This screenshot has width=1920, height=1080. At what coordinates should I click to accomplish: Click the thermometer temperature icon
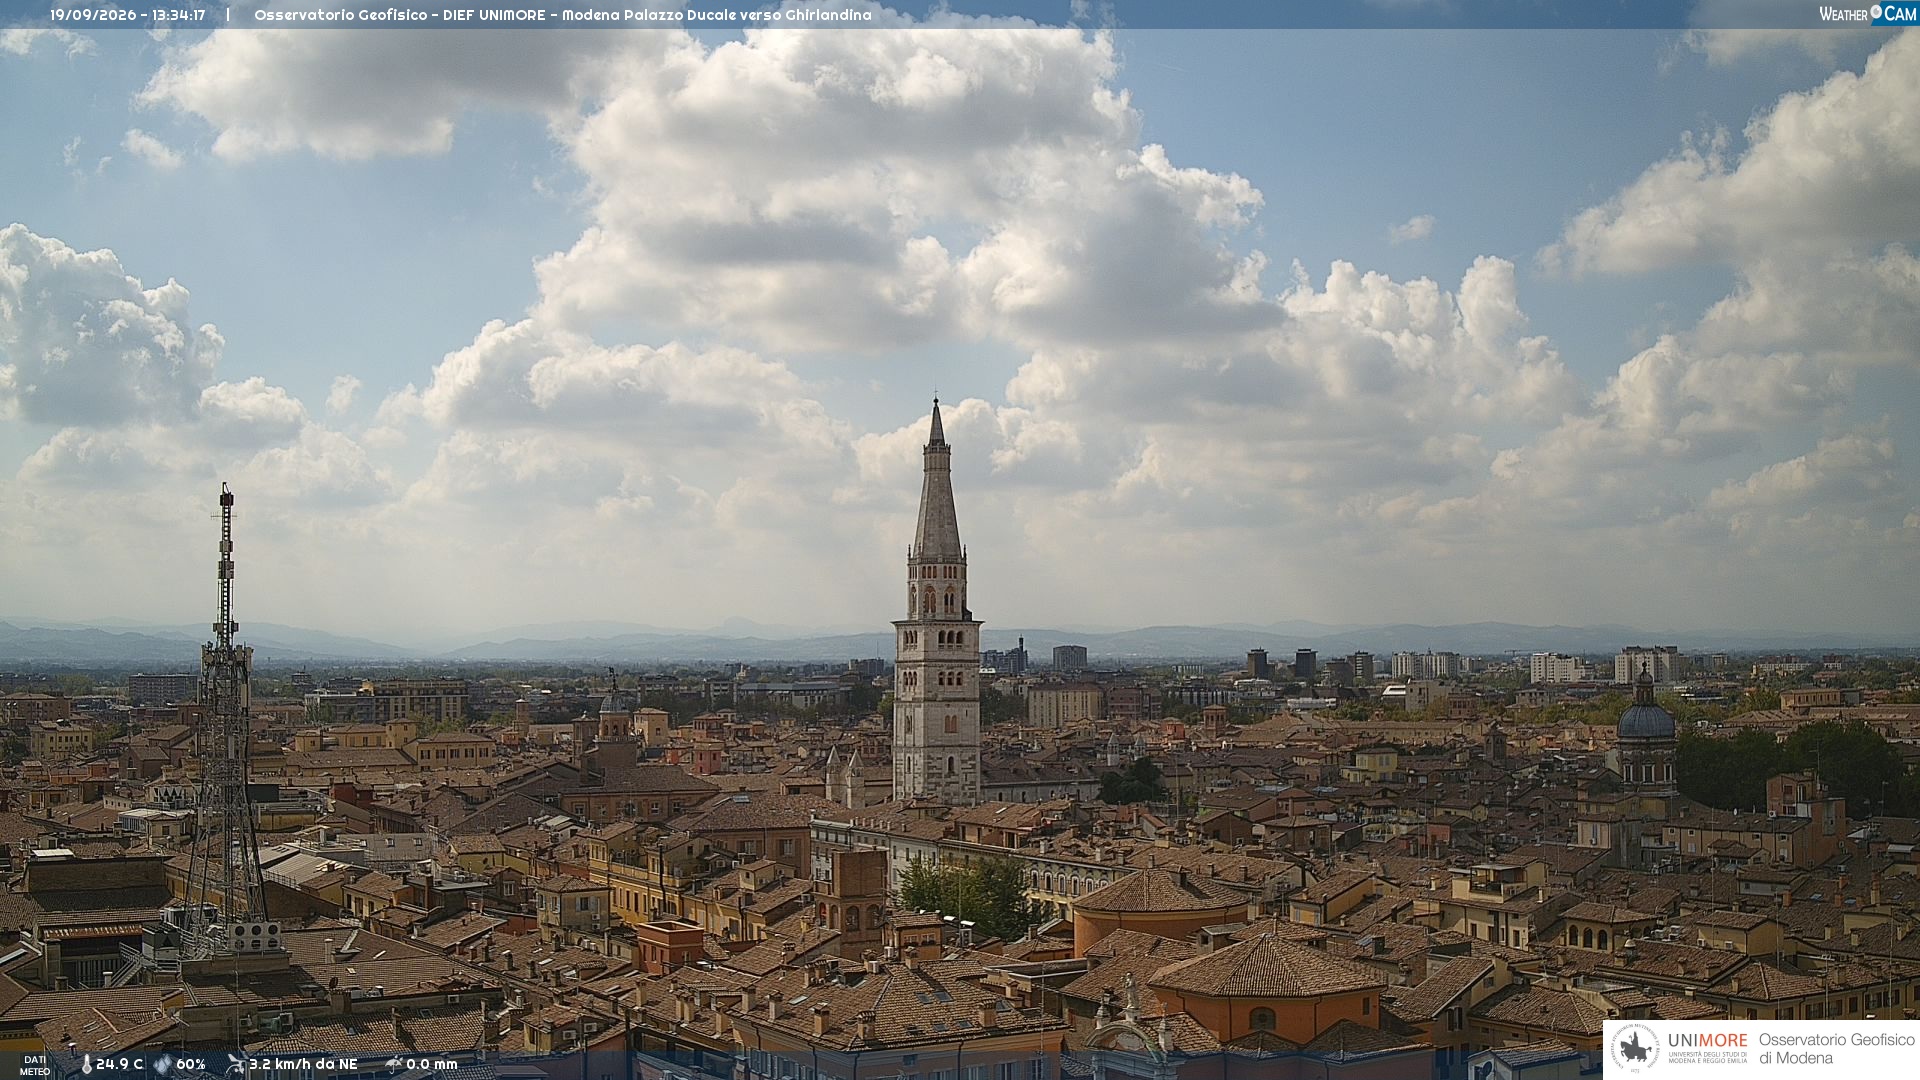click(x=87, y=1065)
